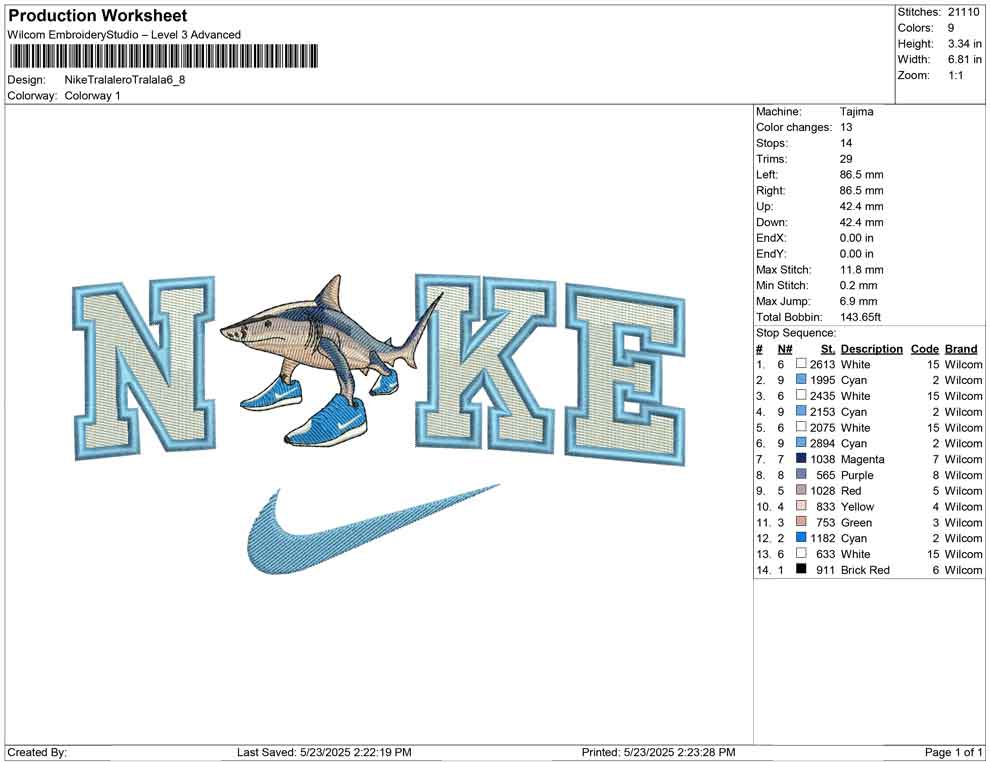Image resolution: width=990 pixels, height=762 pixels.
Task: Click the swatch for 565 Purple
Action: point(801,474)
